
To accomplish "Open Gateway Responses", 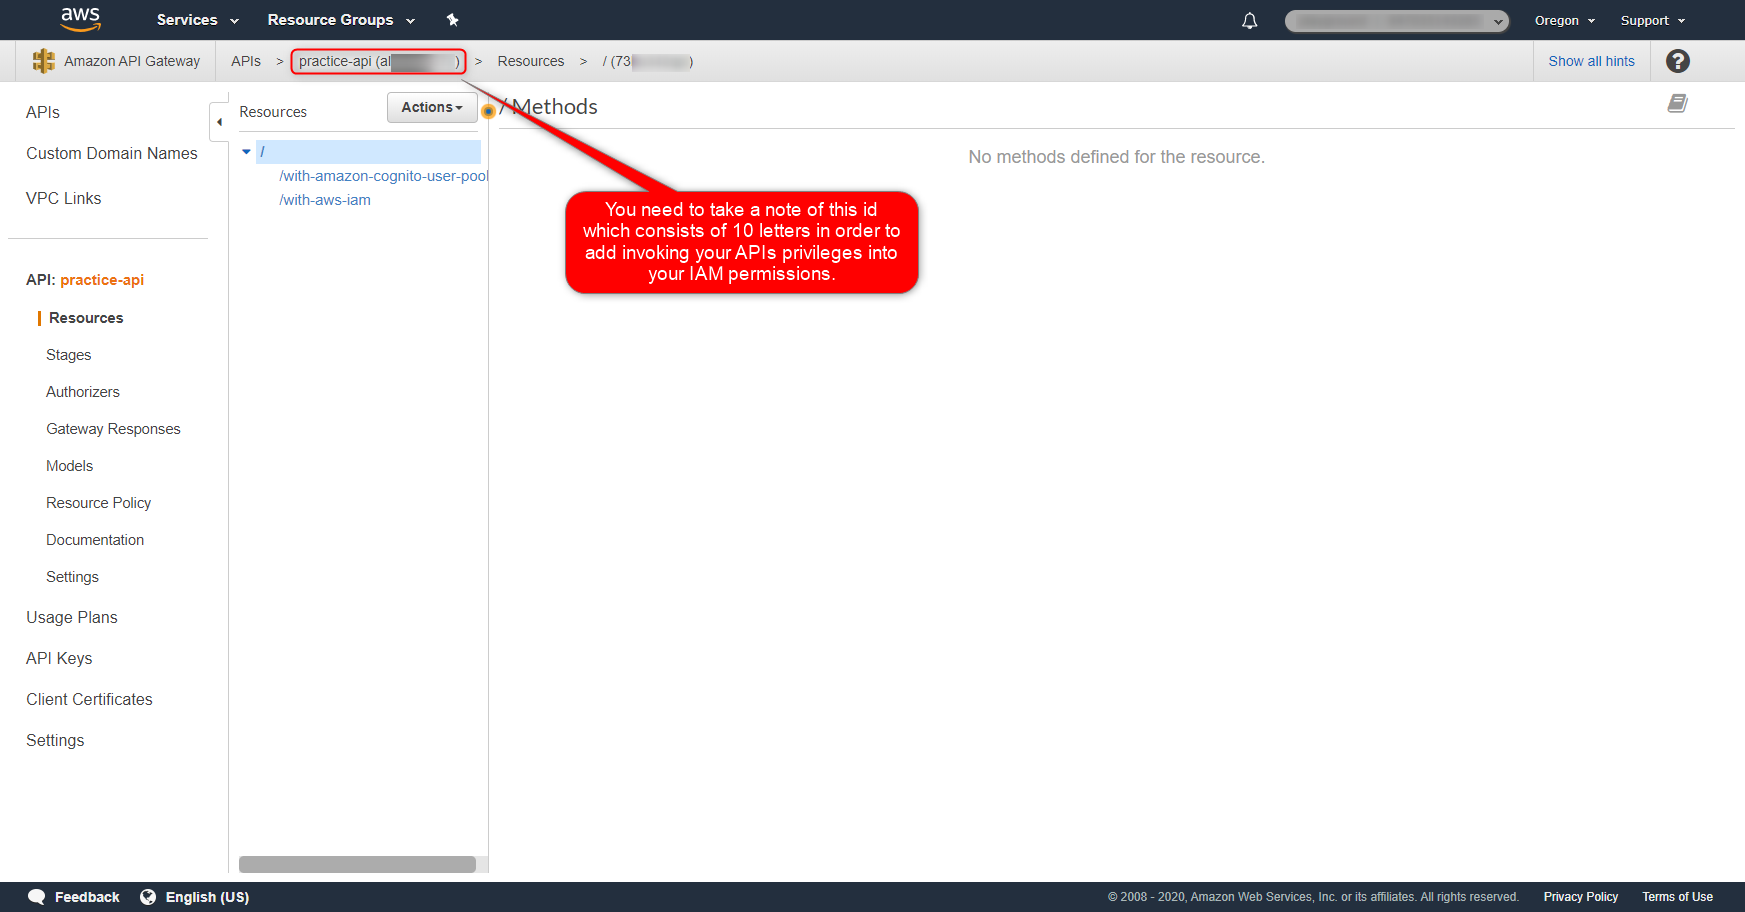I will [x=113, y=429].
